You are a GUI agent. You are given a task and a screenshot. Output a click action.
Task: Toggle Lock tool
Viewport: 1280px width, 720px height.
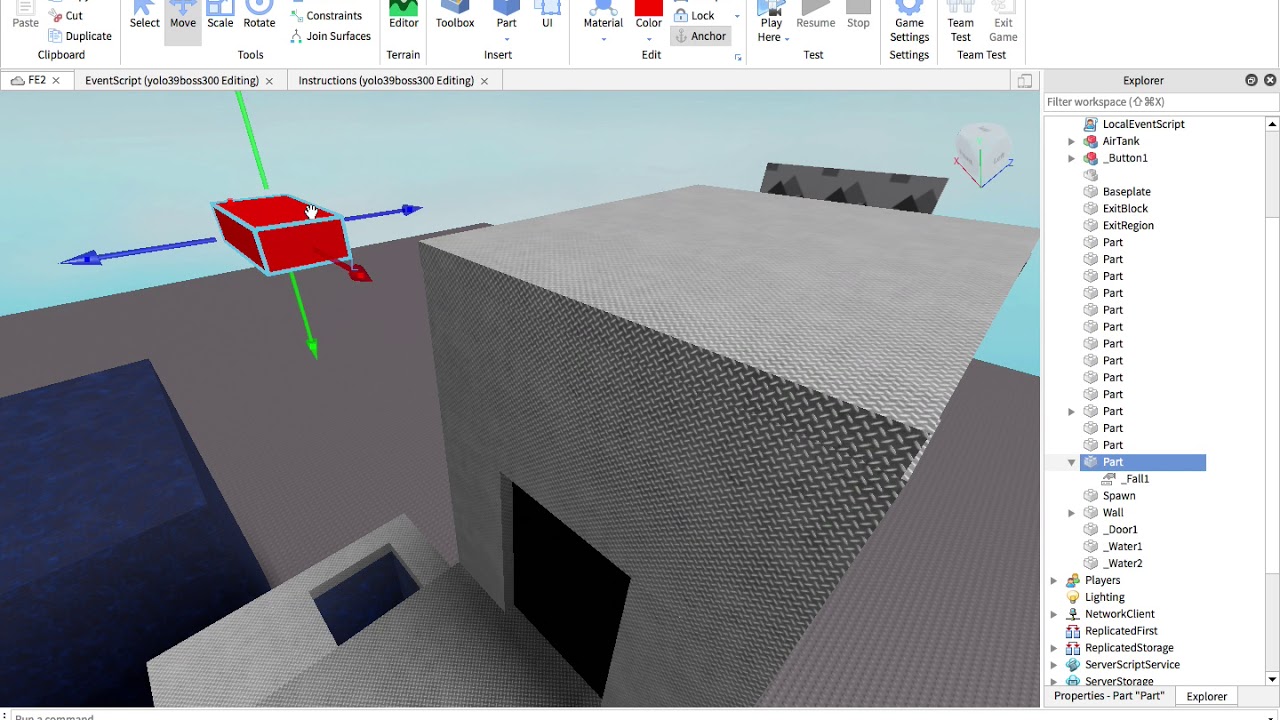695,16
